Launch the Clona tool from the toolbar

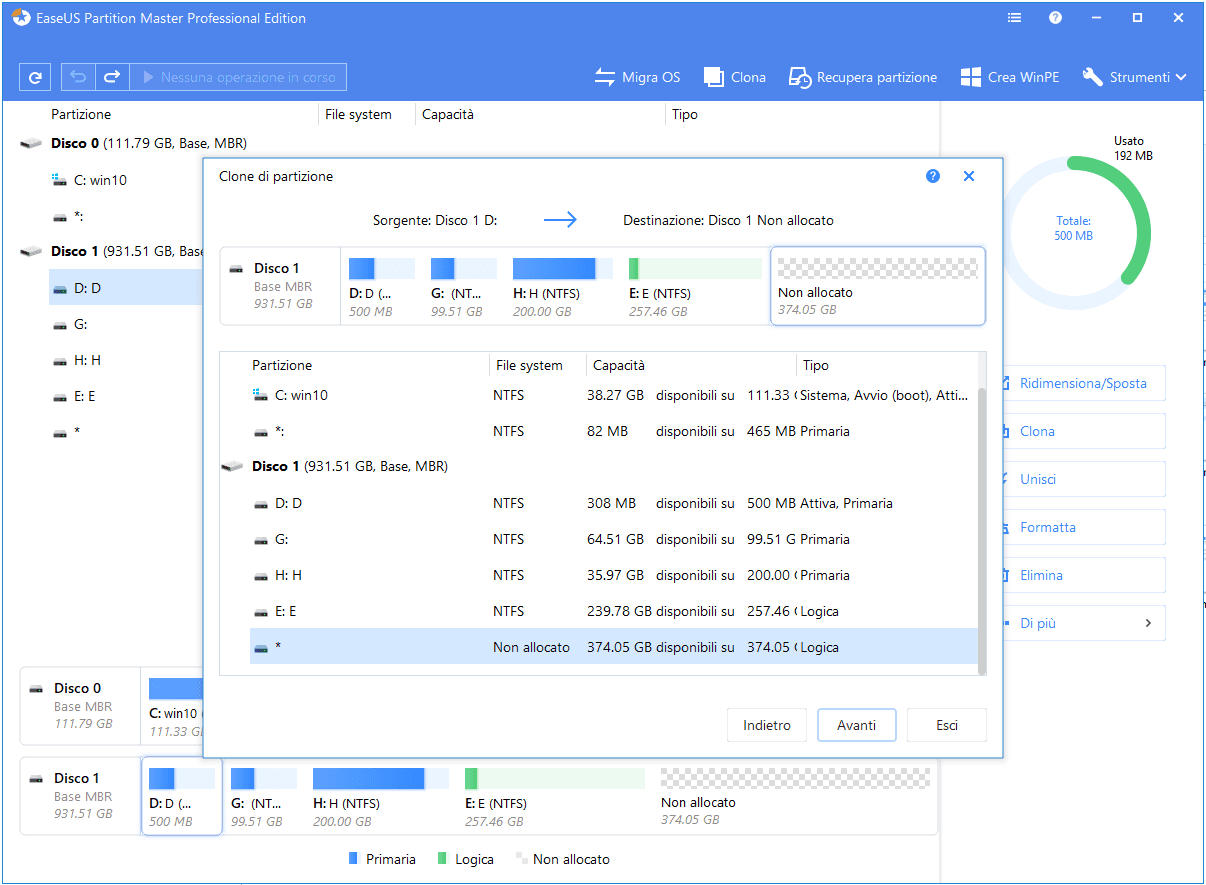735,77
